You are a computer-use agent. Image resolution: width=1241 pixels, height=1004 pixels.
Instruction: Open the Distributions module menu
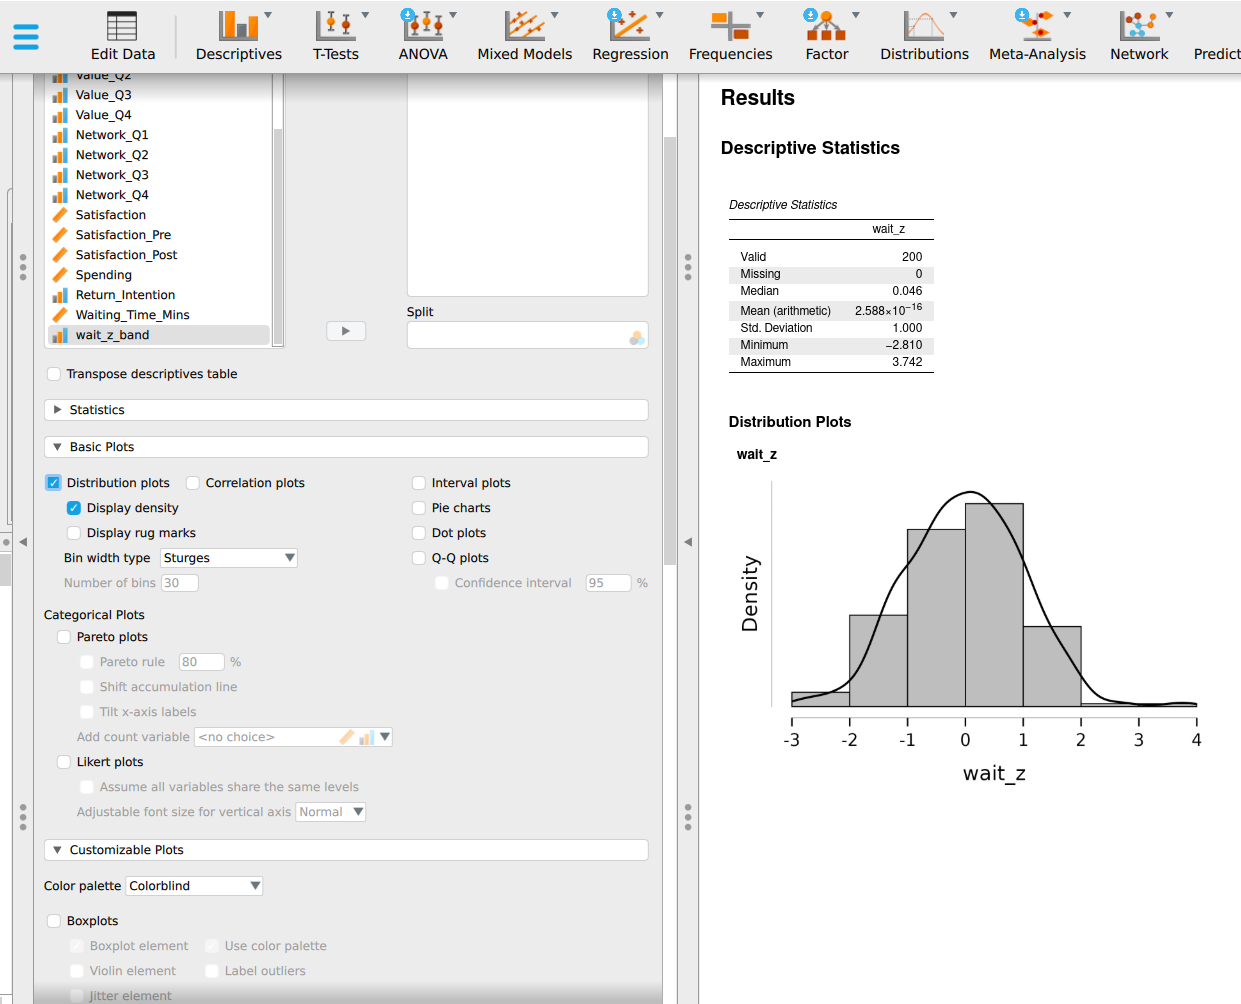(x=924, y=36)
